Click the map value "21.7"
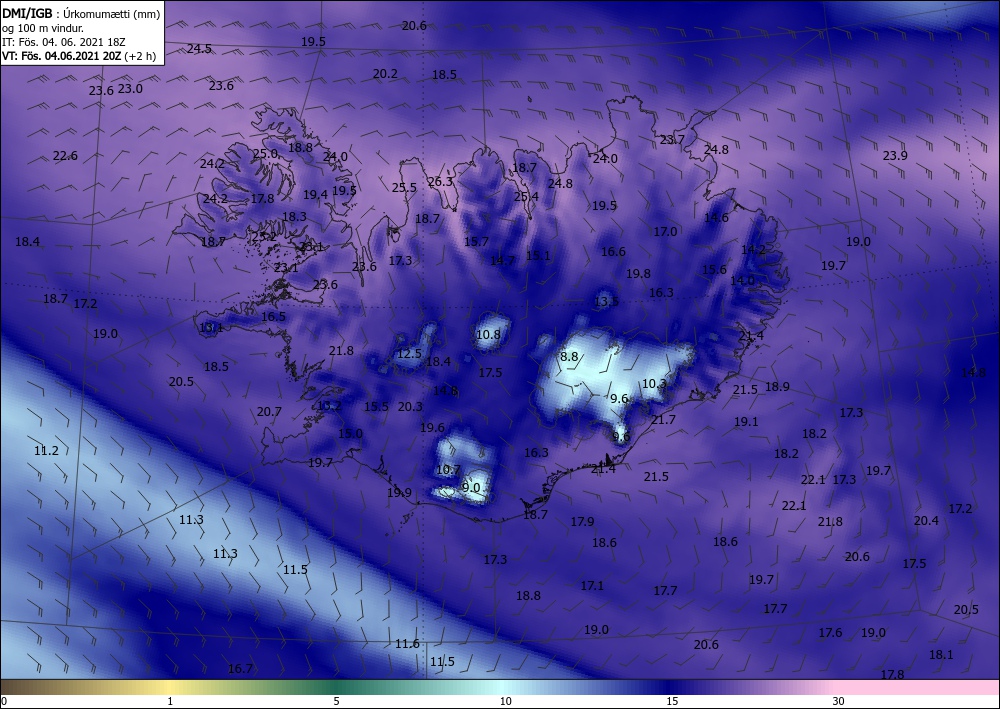This screenshot has width=1000, height=709. coord(663,420)
